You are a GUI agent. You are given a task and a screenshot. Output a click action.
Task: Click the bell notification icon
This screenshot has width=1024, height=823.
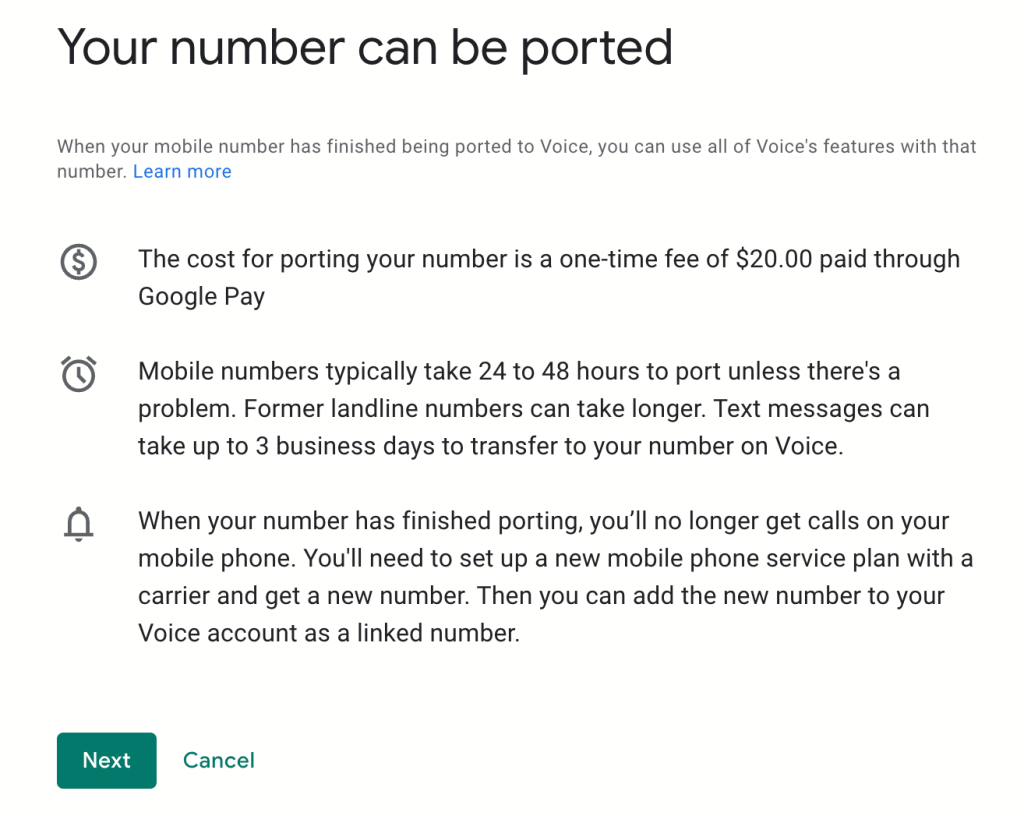pyautogui.click(x=78, y=524)
